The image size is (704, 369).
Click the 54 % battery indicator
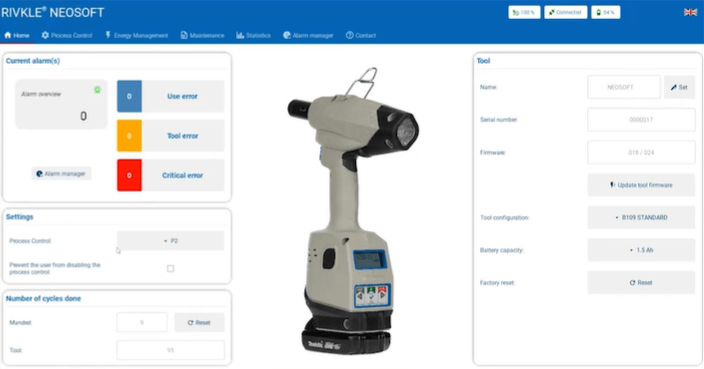click(606, 12)
